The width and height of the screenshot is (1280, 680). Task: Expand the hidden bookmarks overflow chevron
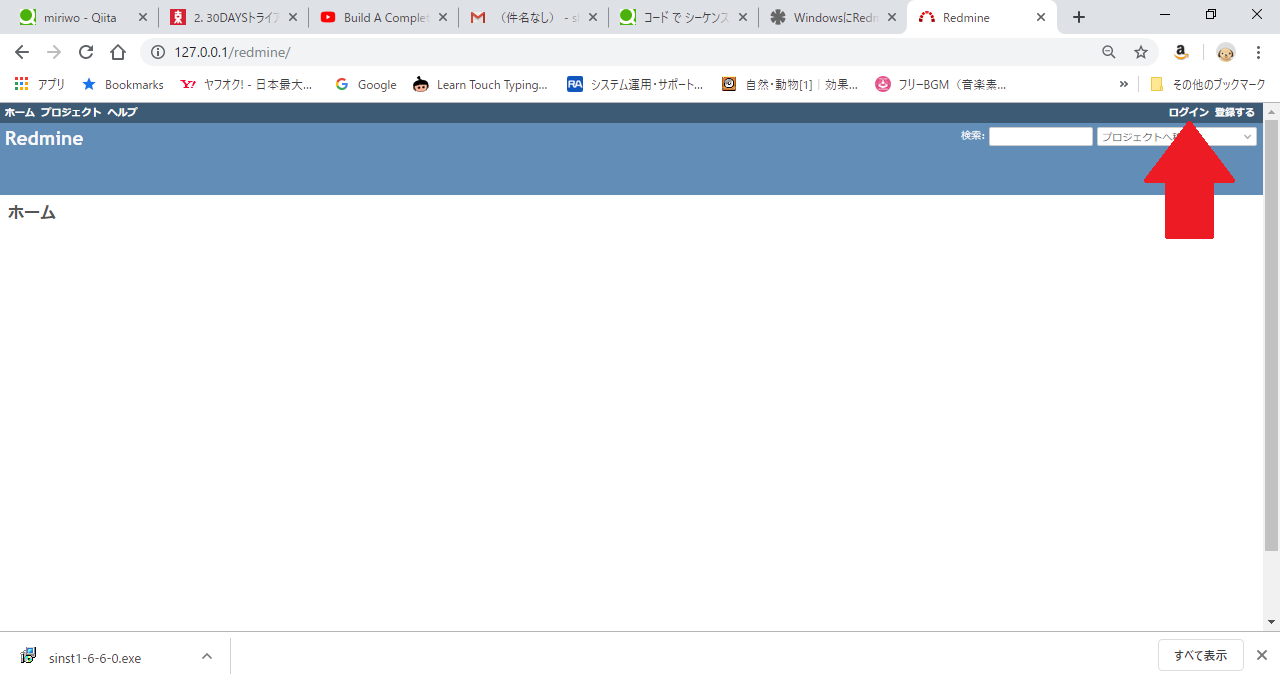point(1122,84)
